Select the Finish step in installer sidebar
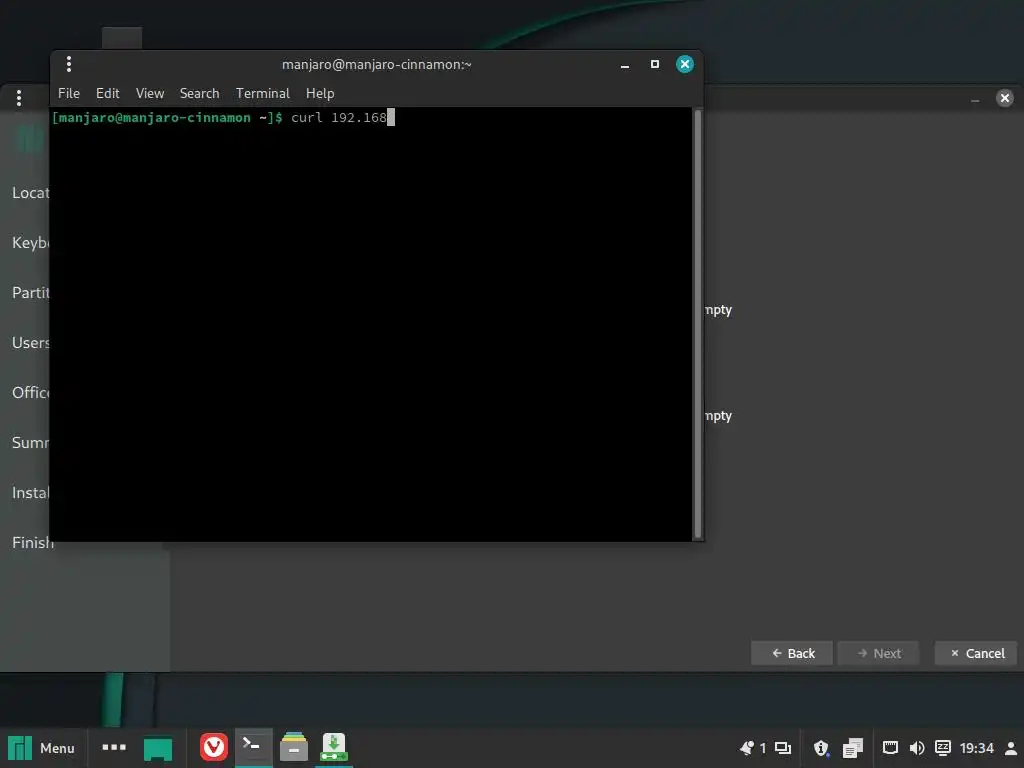 point(33,542)
